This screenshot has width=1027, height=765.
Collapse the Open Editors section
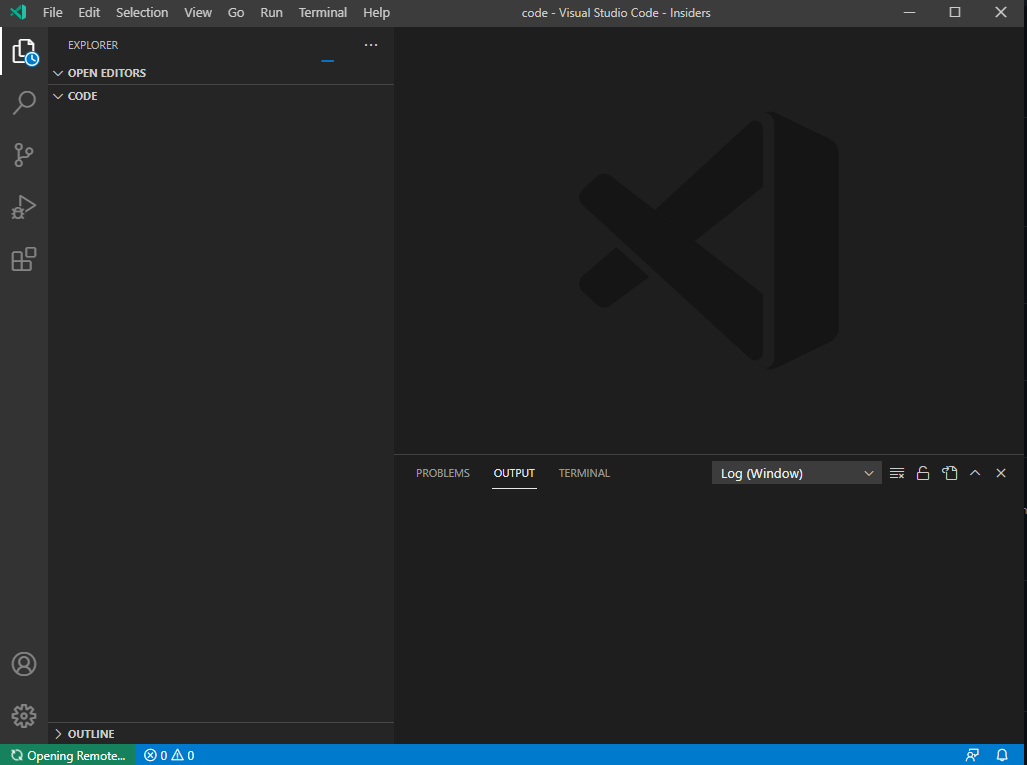tap(221, 73)
